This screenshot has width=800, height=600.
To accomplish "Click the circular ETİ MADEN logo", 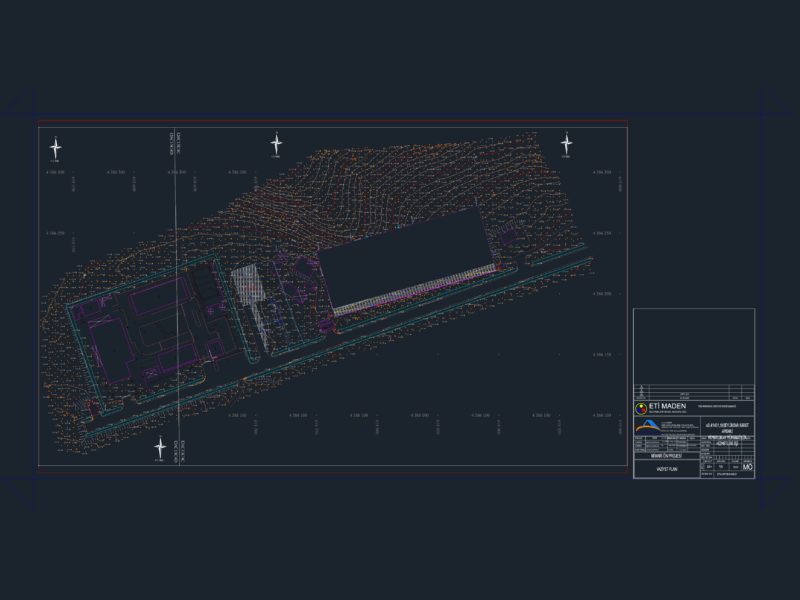I will (641, 408).
